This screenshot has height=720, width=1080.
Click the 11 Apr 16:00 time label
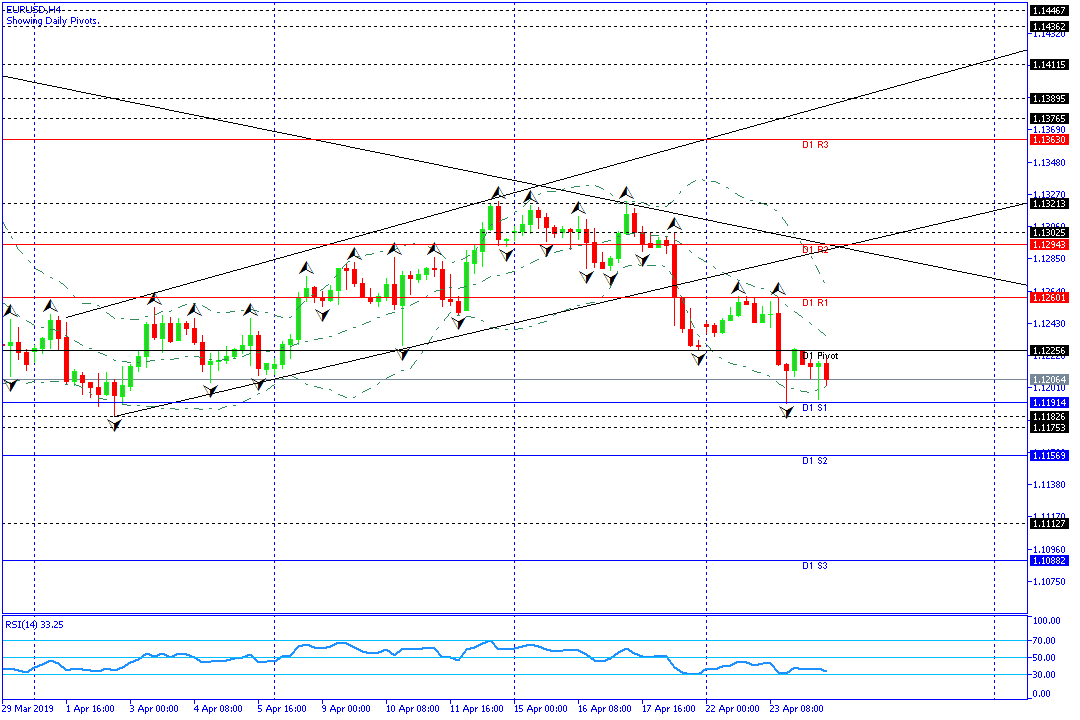click(477, 708)
